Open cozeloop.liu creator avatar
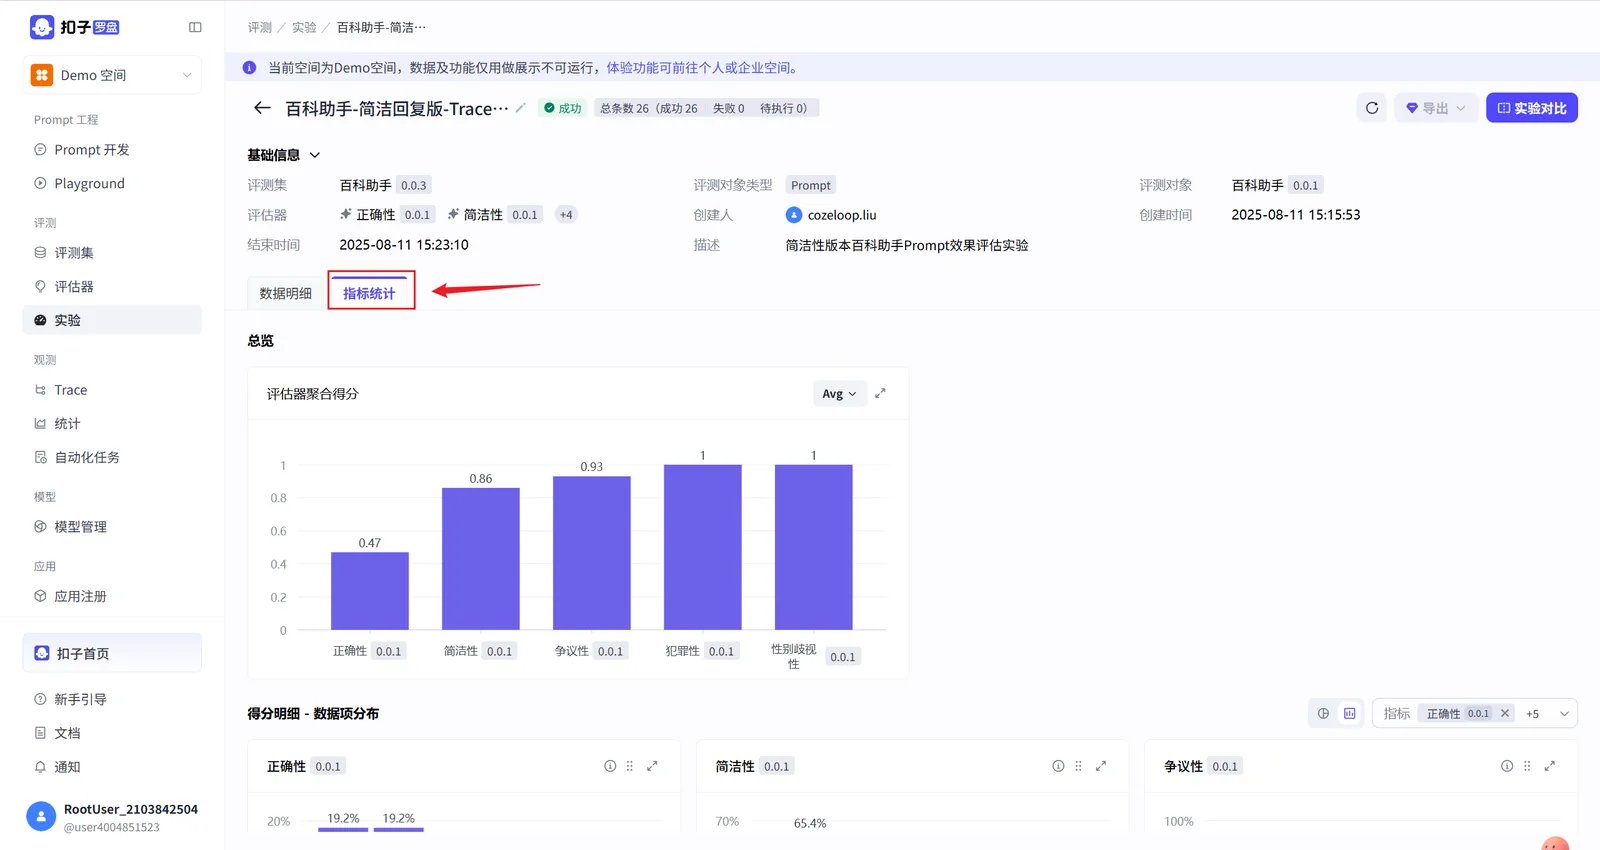1600x850 pixels. click(x=794, y=215)
